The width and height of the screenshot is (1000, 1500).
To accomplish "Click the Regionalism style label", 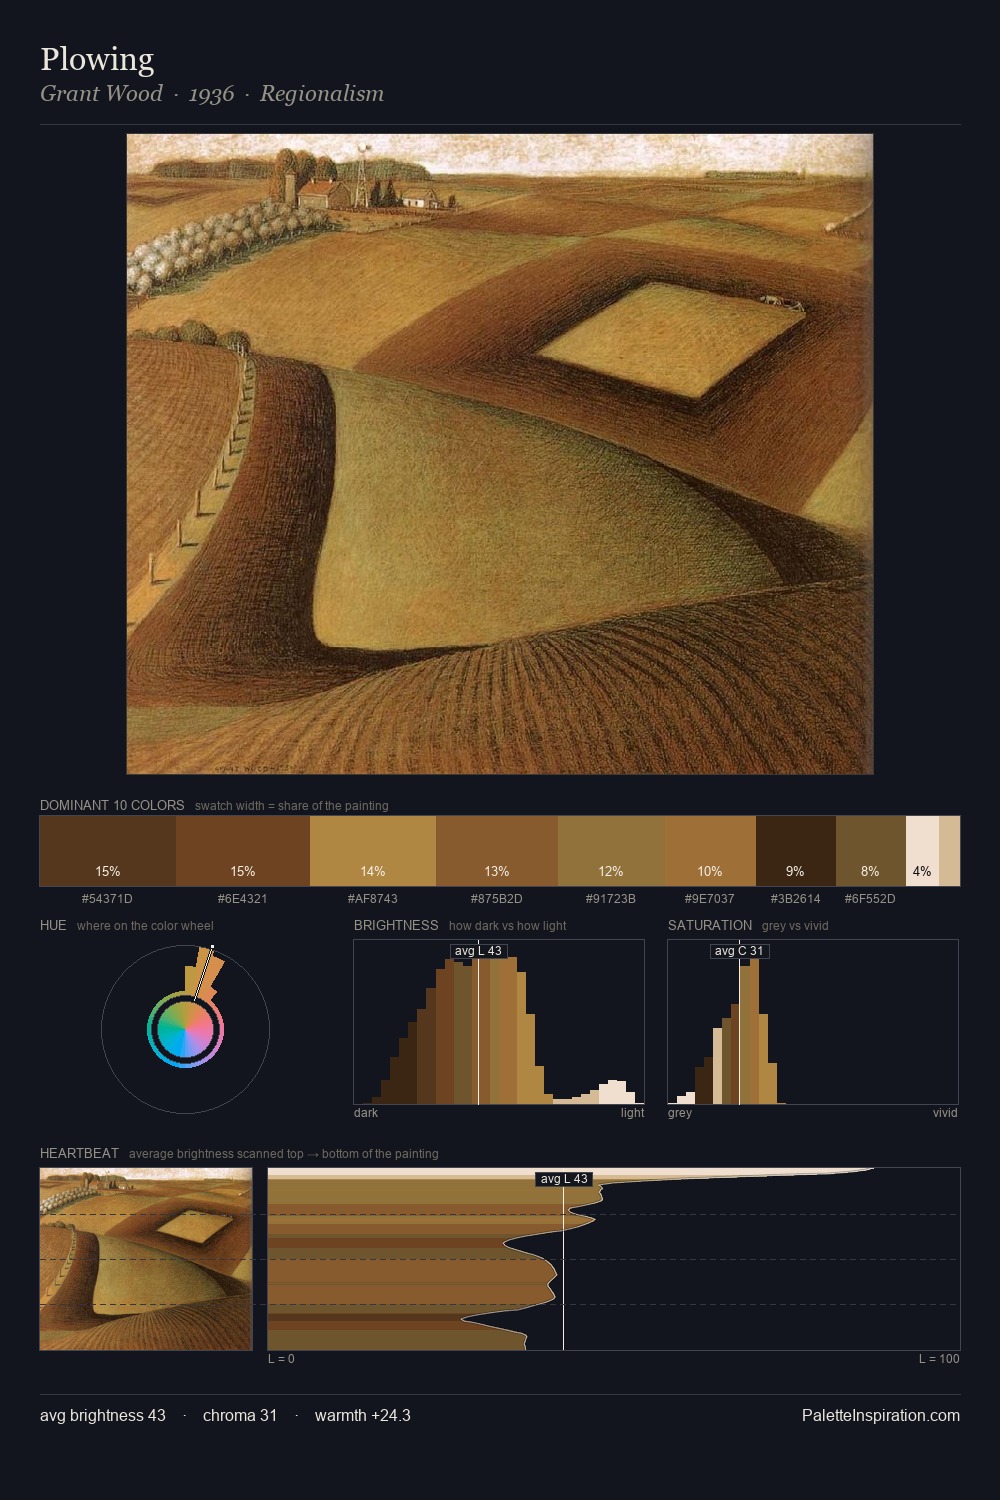I will coord(322,94).
